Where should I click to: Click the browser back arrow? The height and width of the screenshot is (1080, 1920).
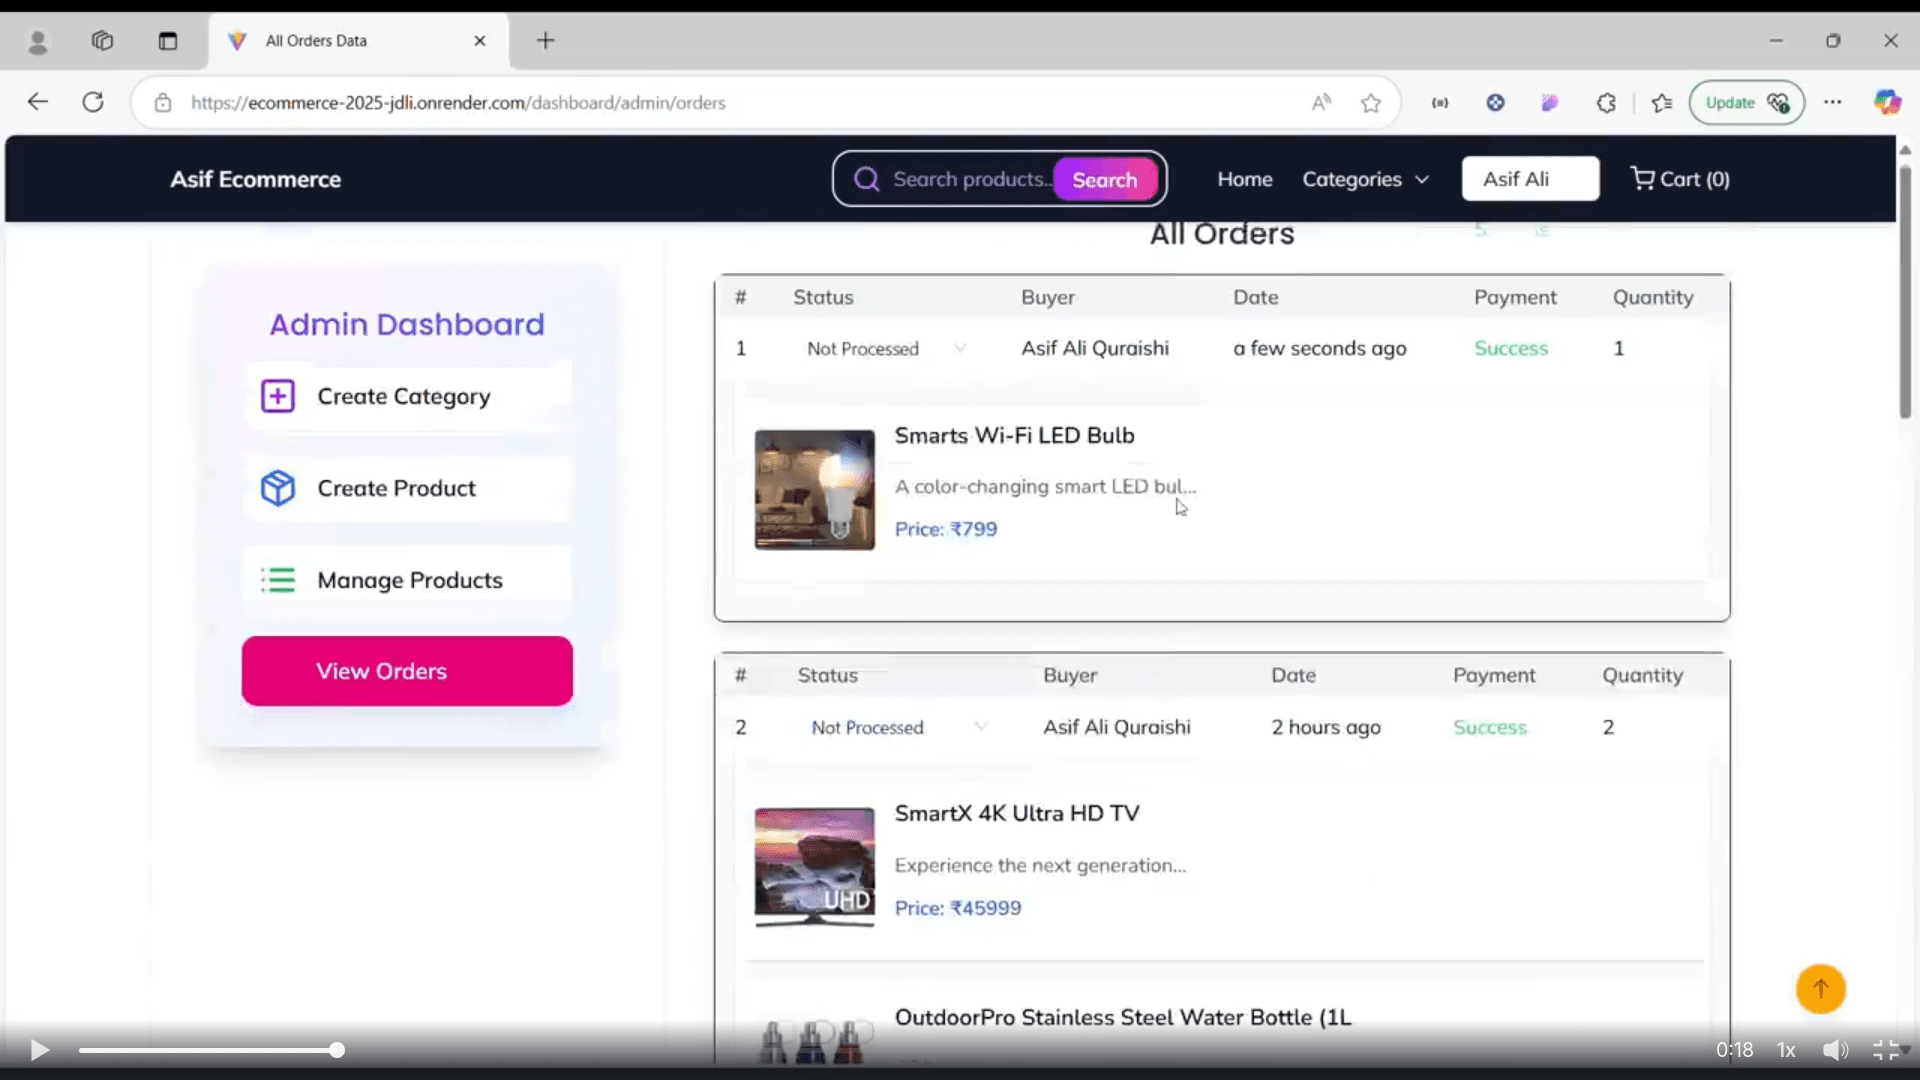point(38,102)
